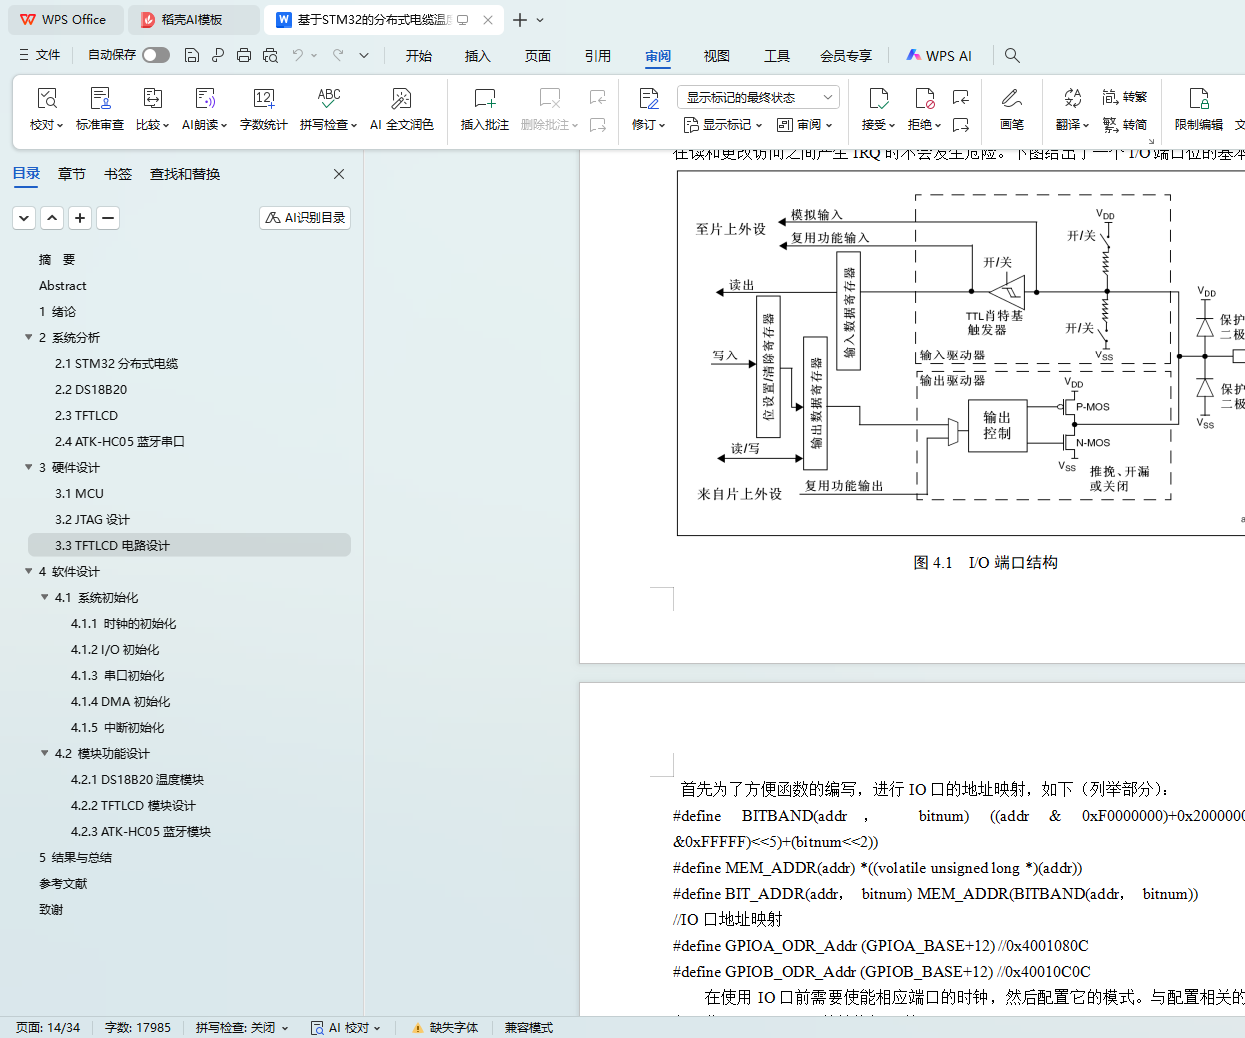Click the AI 全文润色 icon
Image resolution: width=1245 pixels, height=1038 pixels.
point(401,99)
